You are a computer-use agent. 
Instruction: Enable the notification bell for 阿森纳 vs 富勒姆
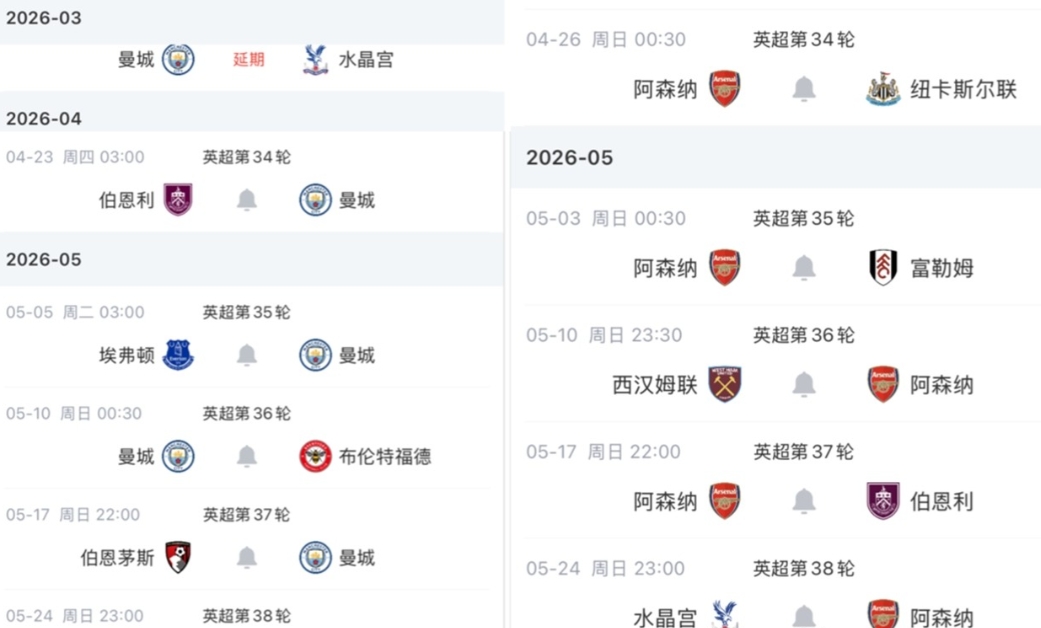point(803,267)
